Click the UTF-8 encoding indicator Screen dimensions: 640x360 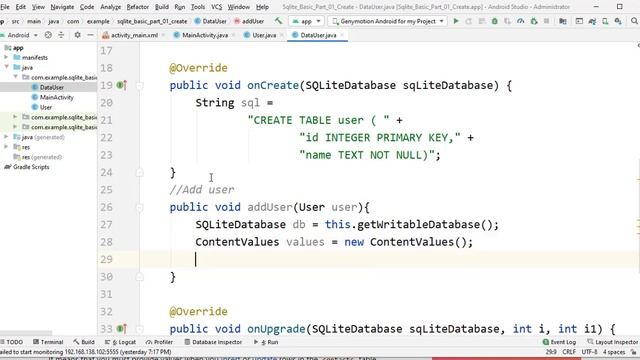[589, 352]
